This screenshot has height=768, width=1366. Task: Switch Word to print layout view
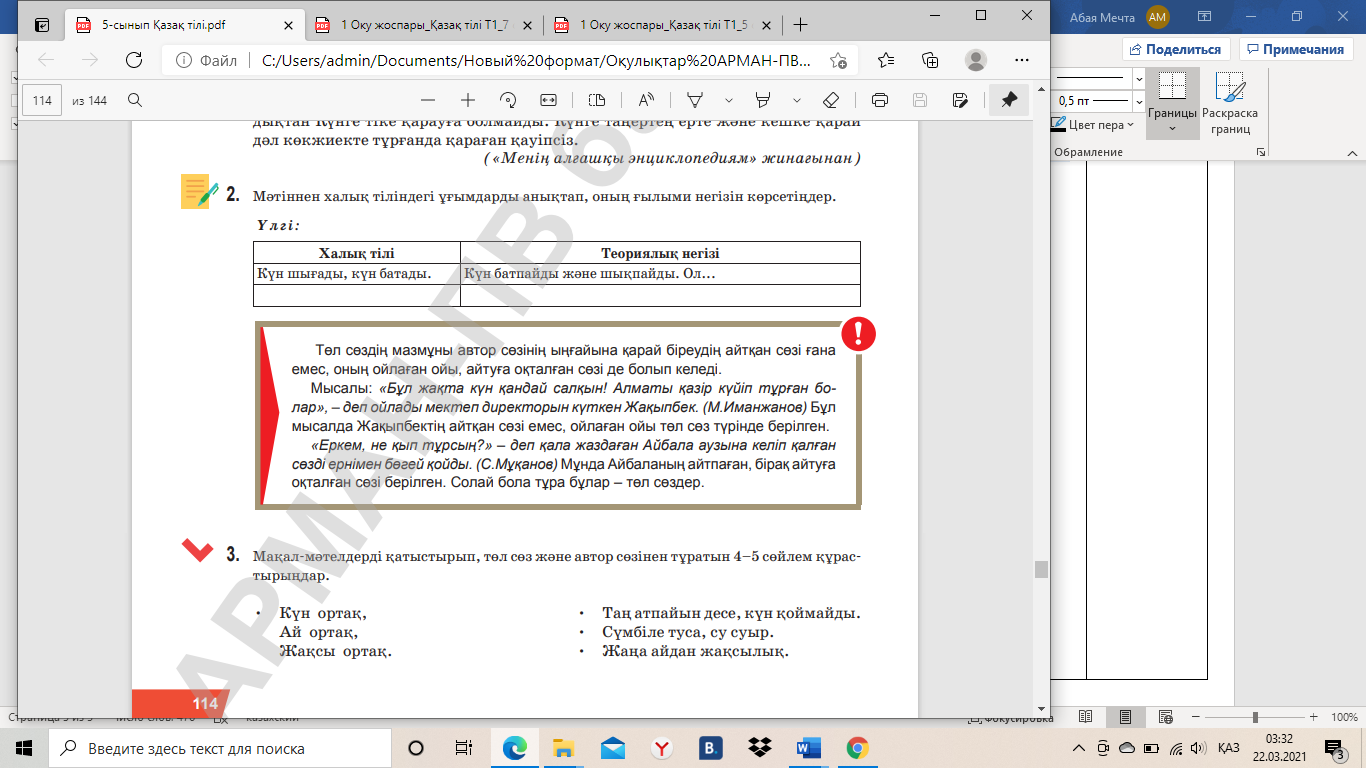[1126, 718]
